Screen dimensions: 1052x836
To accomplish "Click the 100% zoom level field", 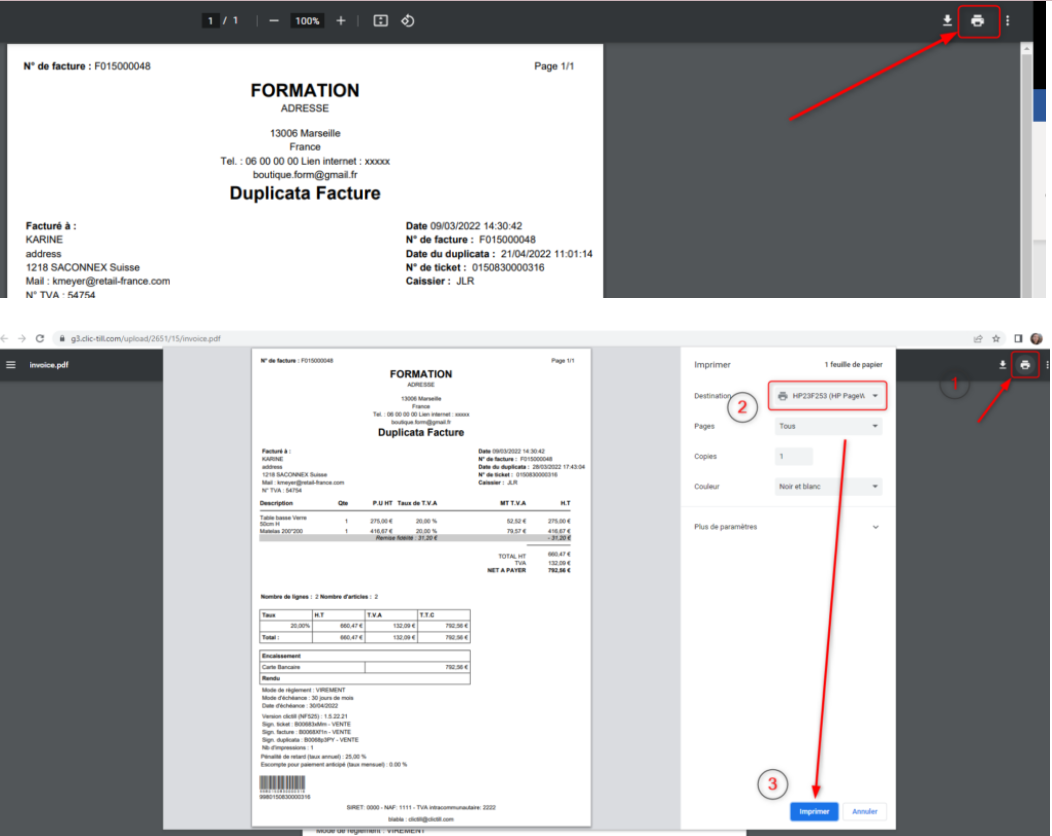I will pyautogui.click(x=307, y=21).
